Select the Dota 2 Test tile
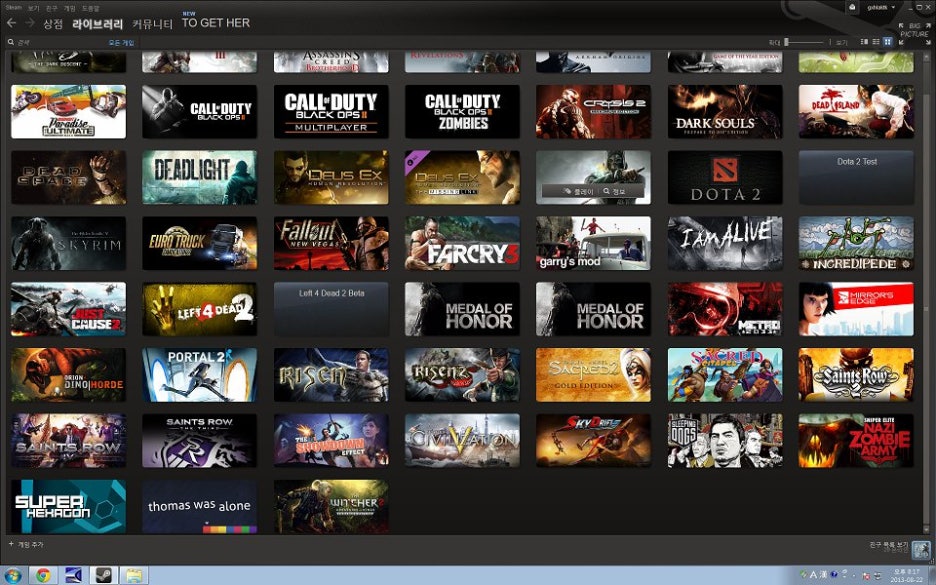 (856, 177)
